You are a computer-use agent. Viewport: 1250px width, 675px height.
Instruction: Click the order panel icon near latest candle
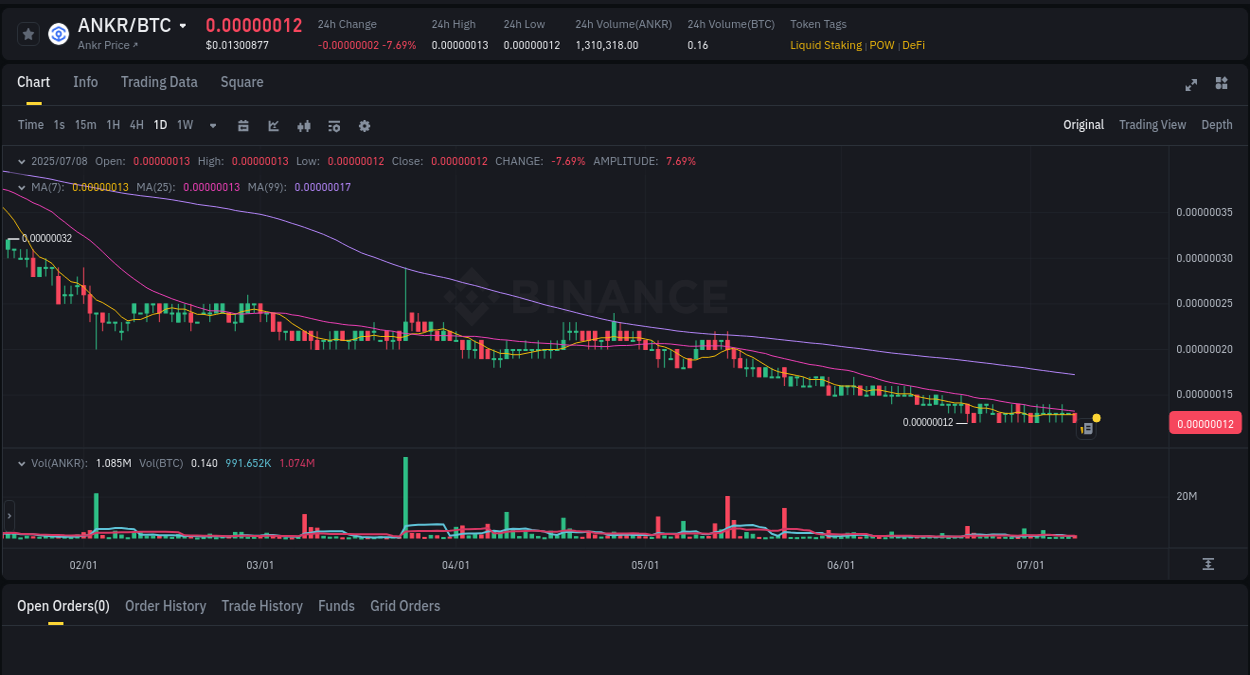point(1087,427)
